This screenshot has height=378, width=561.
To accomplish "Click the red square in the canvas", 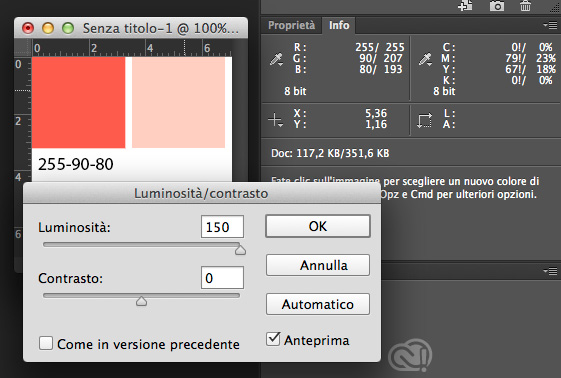I will pyautogui.click(x=78, y=103).
